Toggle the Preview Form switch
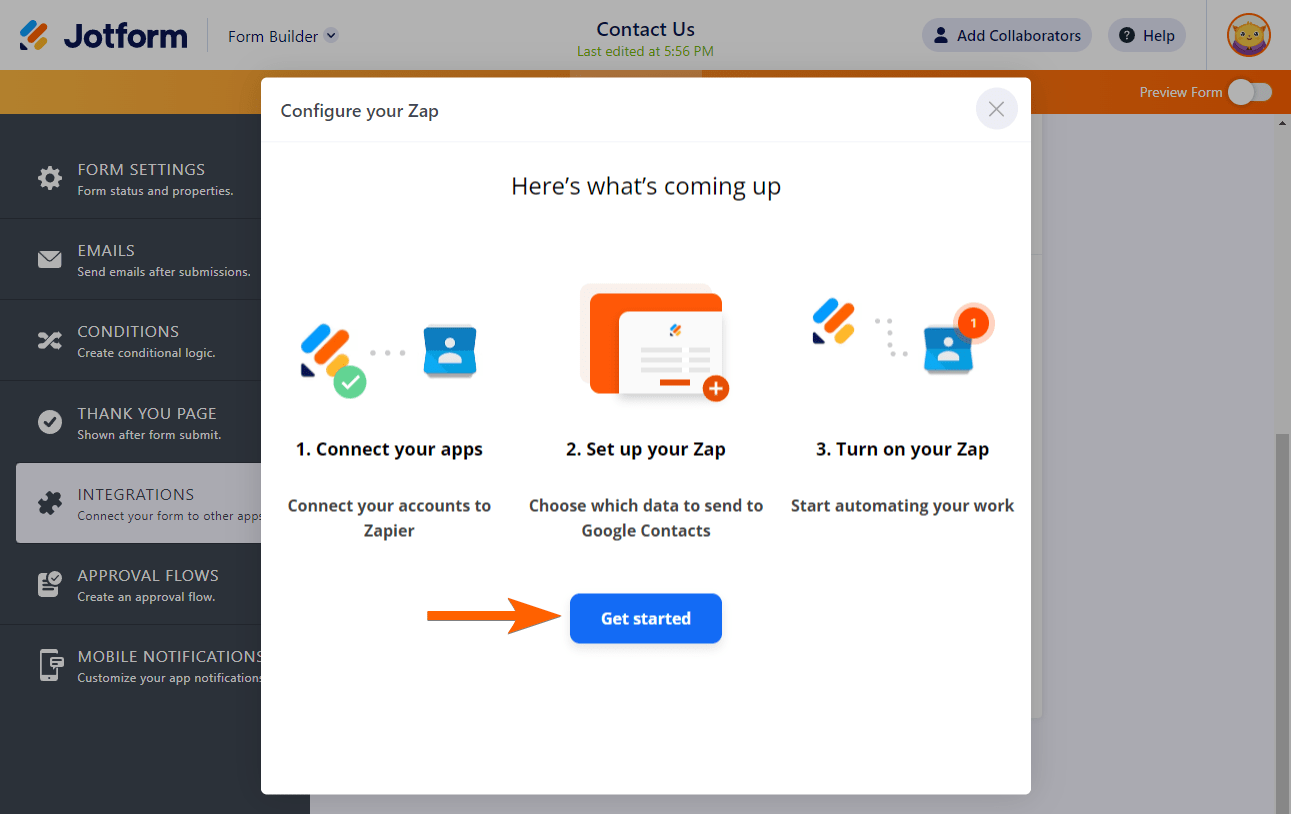1291x814 pixels. click(1250, 92)
